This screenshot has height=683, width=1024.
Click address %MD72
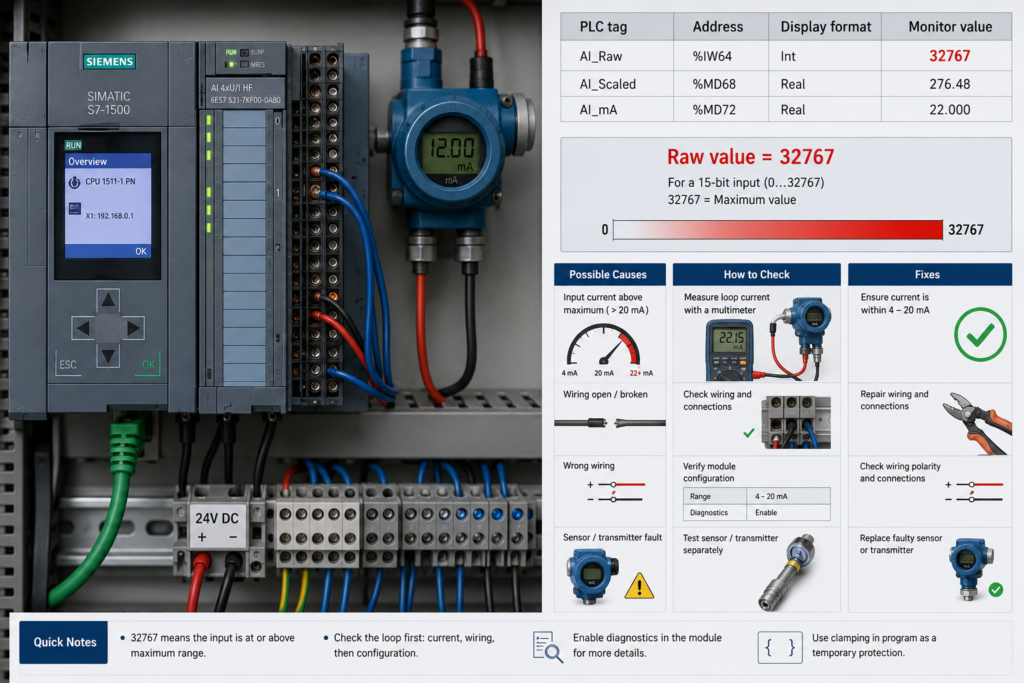point(714,110)
